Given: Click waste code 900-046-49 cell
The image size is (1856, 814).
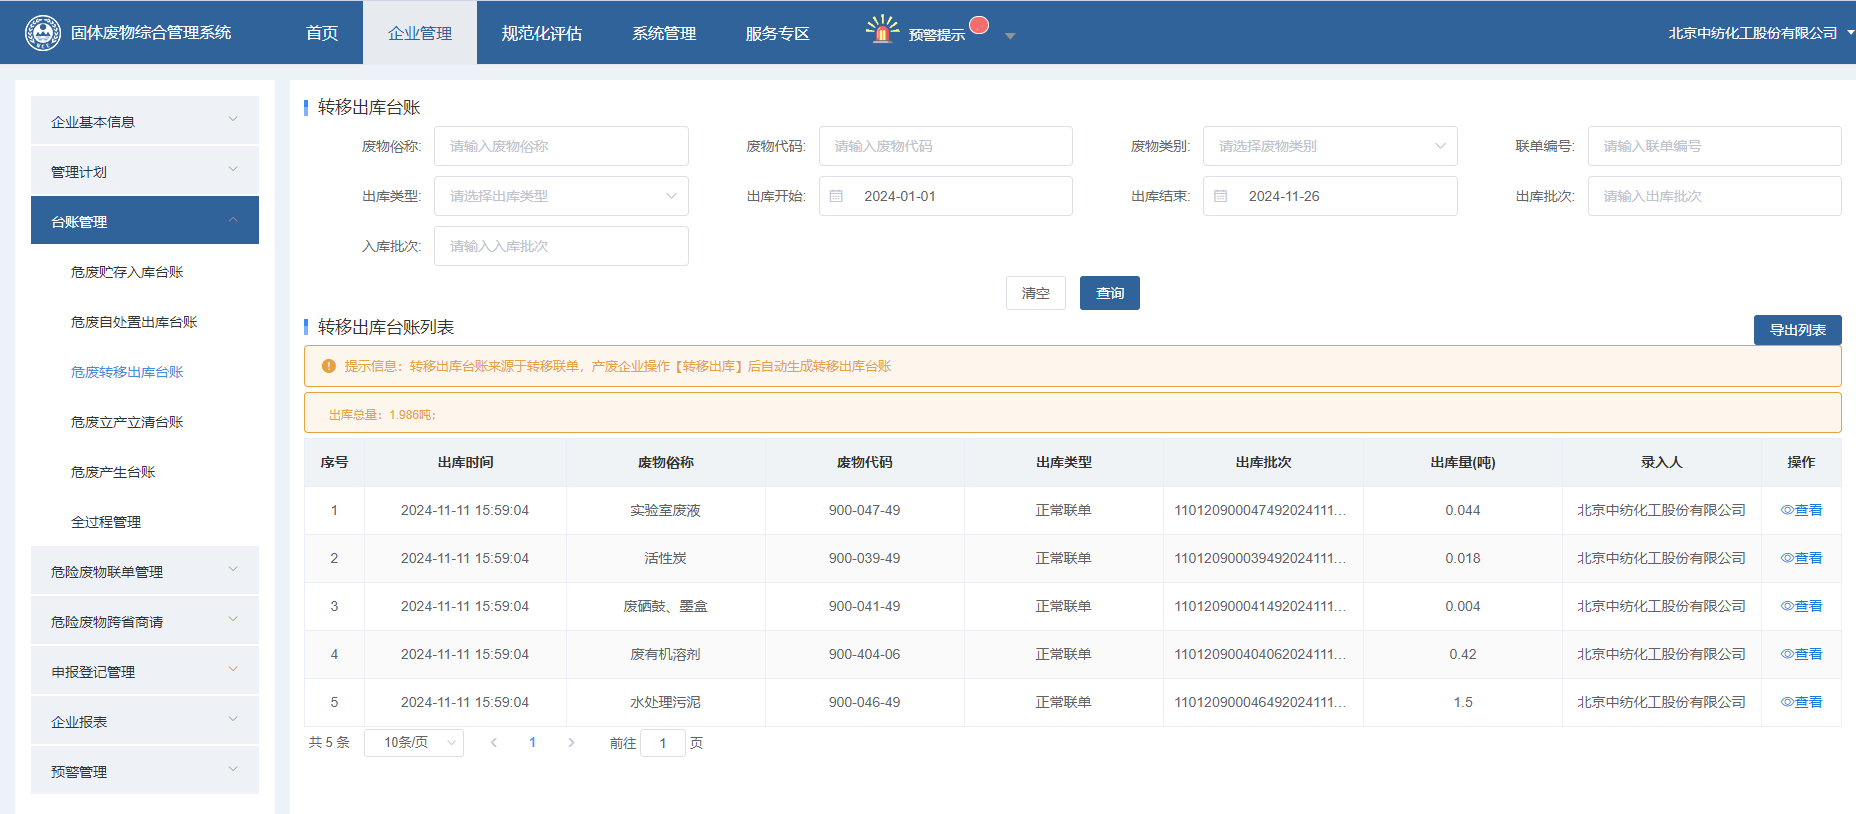Looking at the screenshot, I should [x=864, y=702].
